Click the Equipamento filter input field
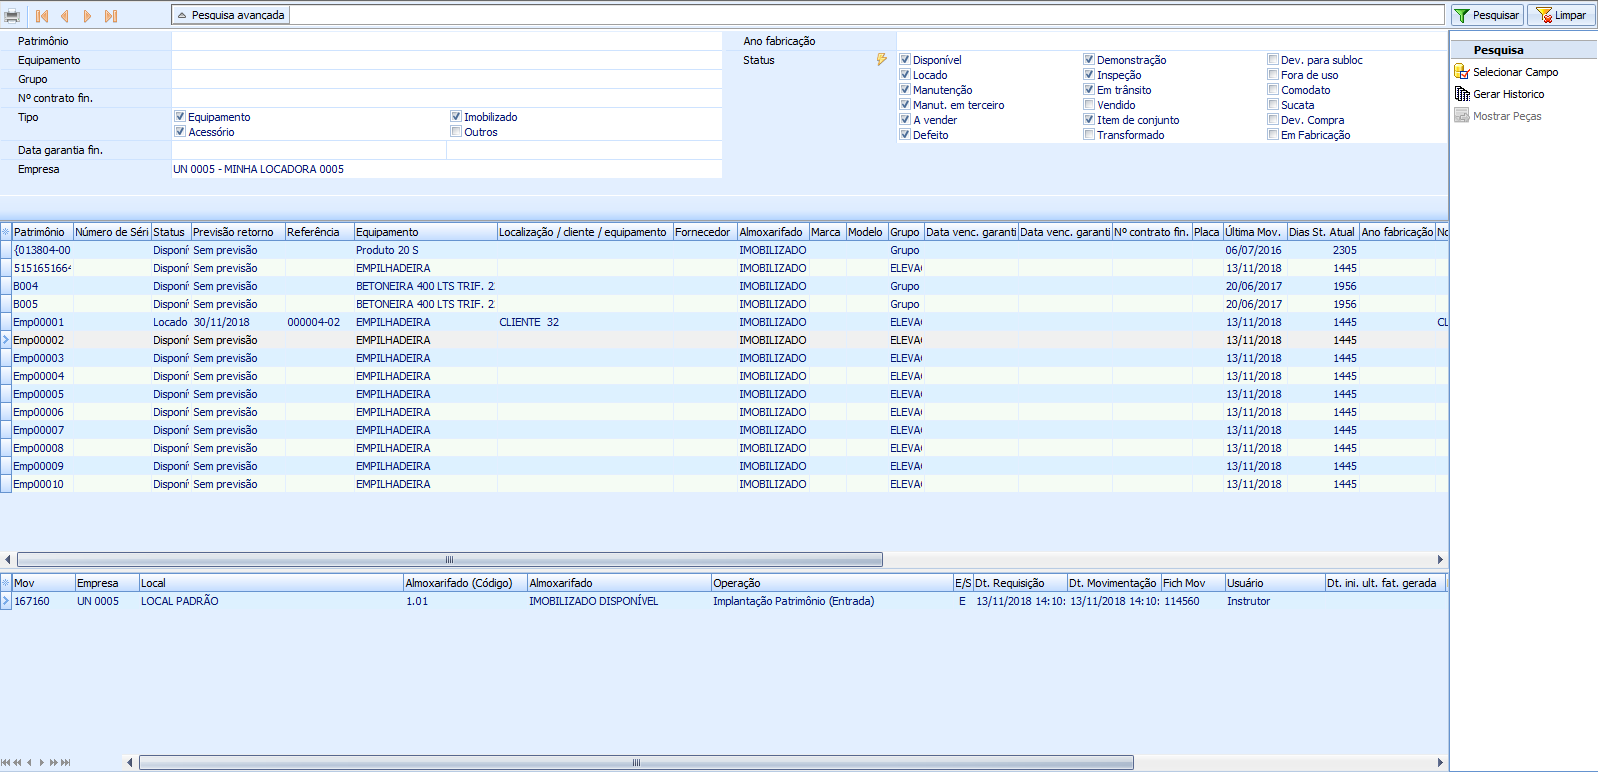Viewport: 1598px width, 772px height. pyautogui.click(x=446, y=60)
